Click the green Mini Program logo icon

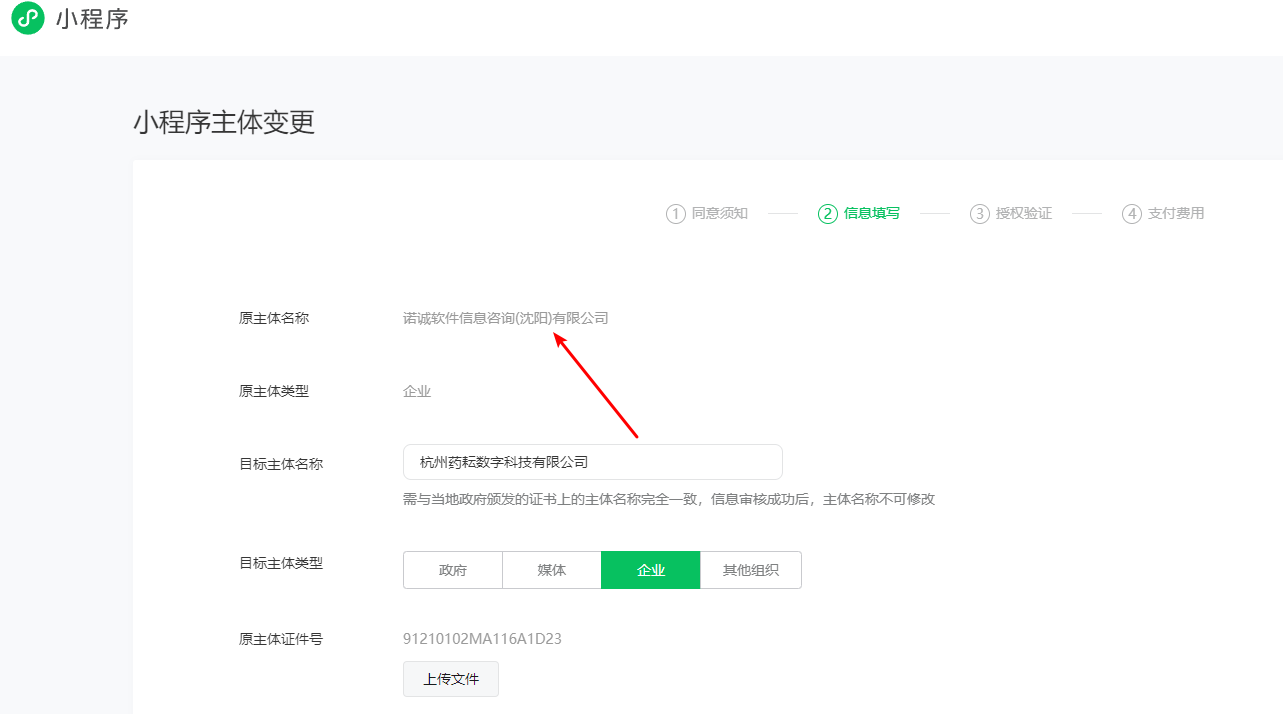27,18
